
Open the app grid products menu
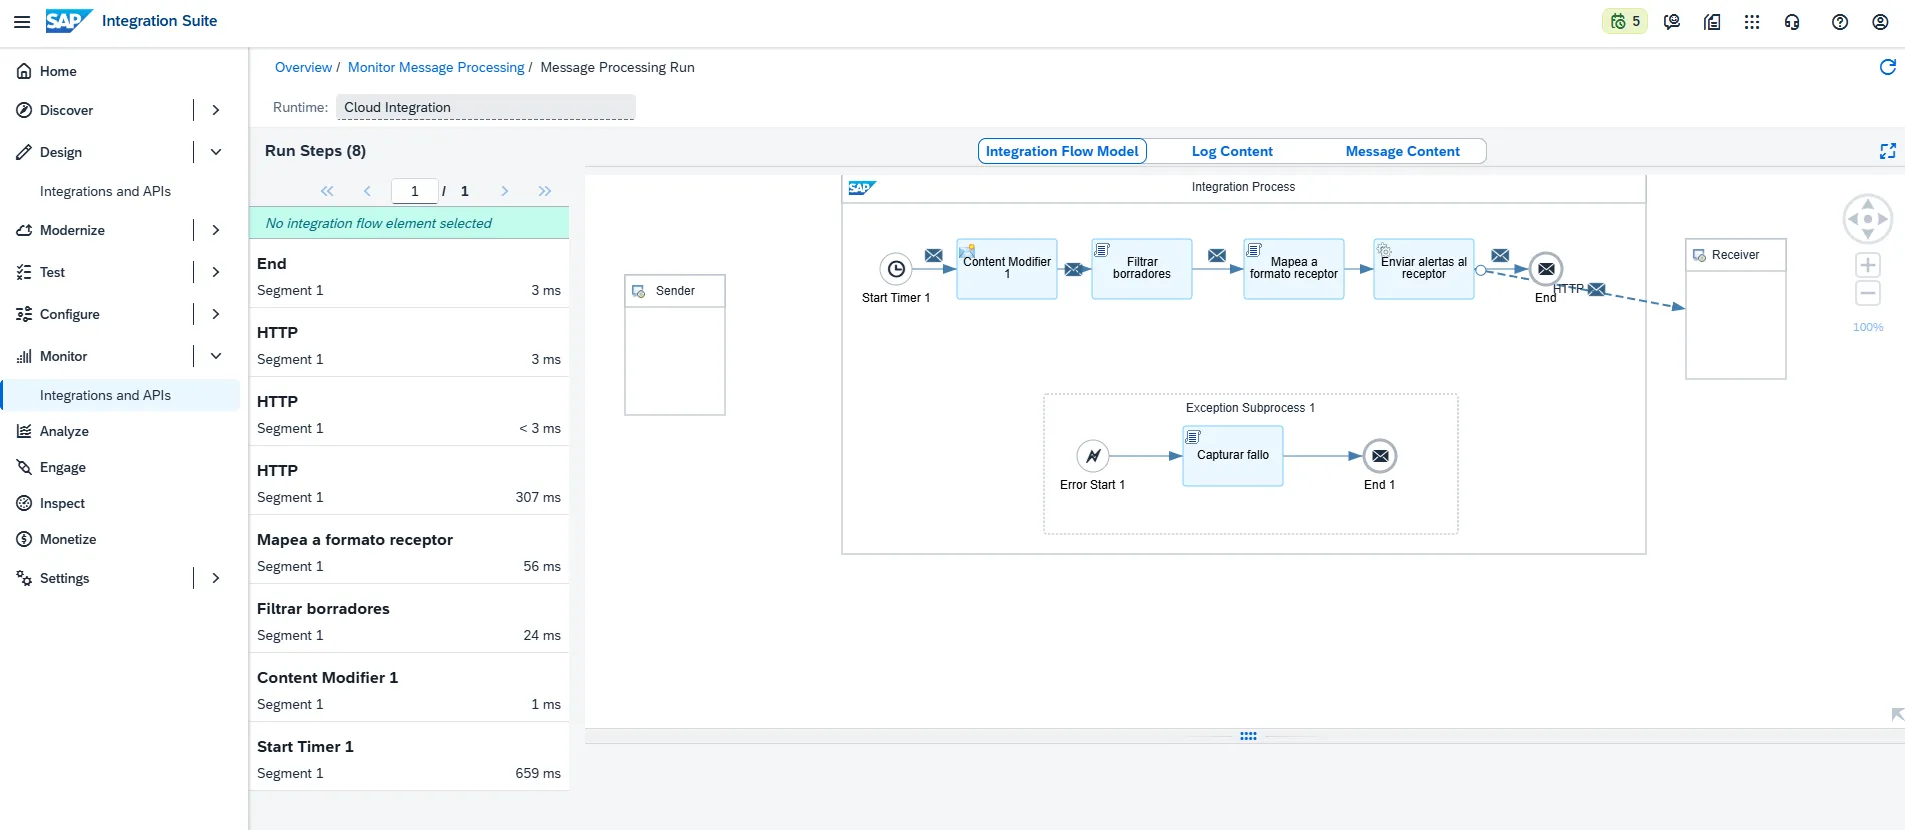[1752, 21]
